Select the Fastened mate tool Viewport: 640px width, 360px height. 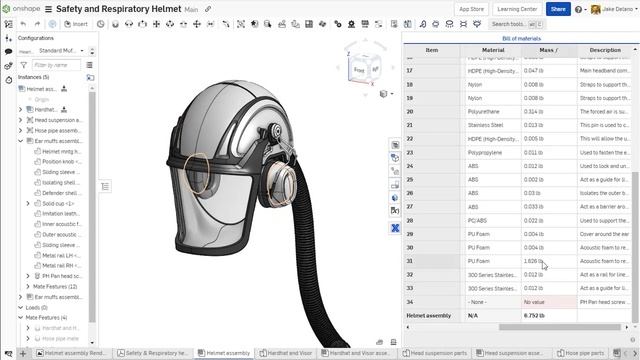tap(116, 24)
